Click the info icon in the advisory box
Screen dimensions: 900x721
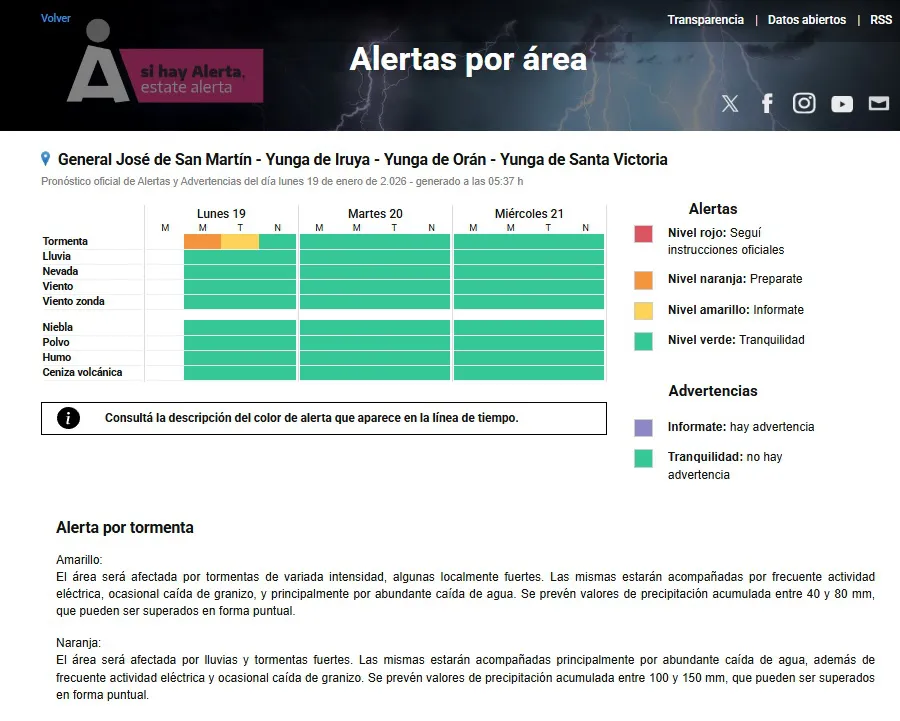click(67, 418)
